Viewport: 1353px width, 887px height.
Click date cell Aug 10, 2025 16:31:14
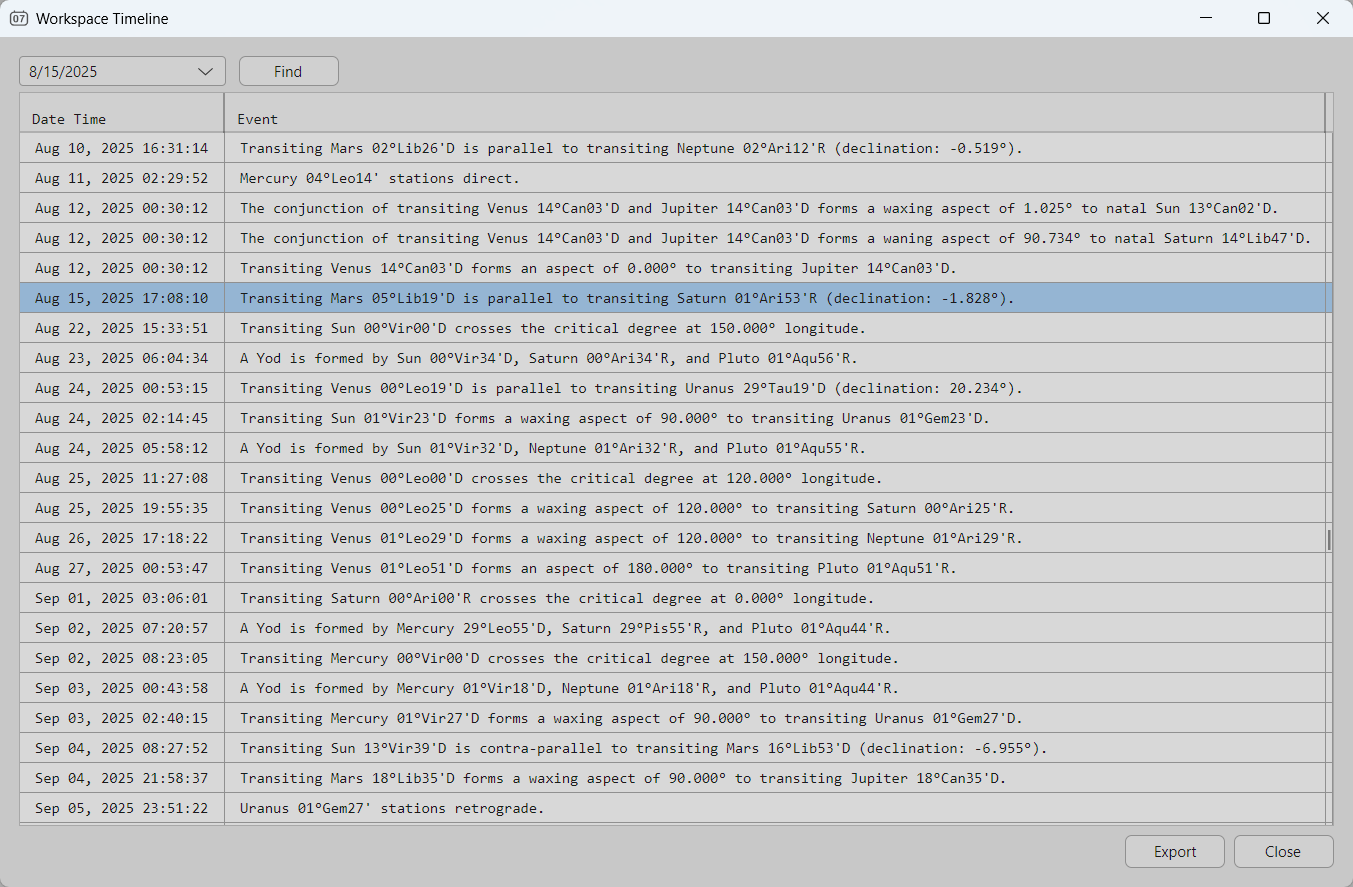coord(121,148)
